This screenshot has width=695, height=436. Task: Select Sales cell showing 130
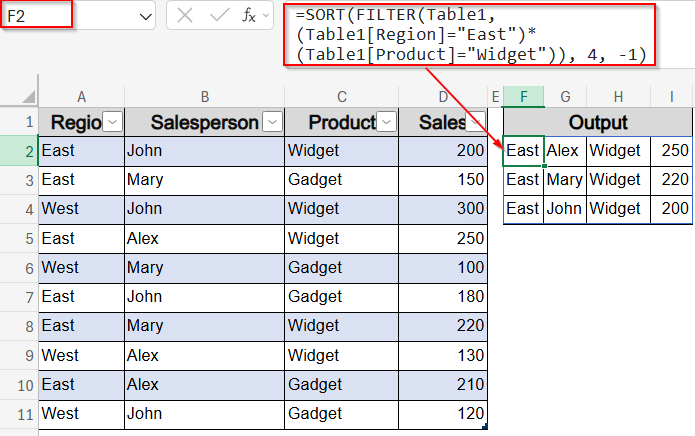pos(443,355)
